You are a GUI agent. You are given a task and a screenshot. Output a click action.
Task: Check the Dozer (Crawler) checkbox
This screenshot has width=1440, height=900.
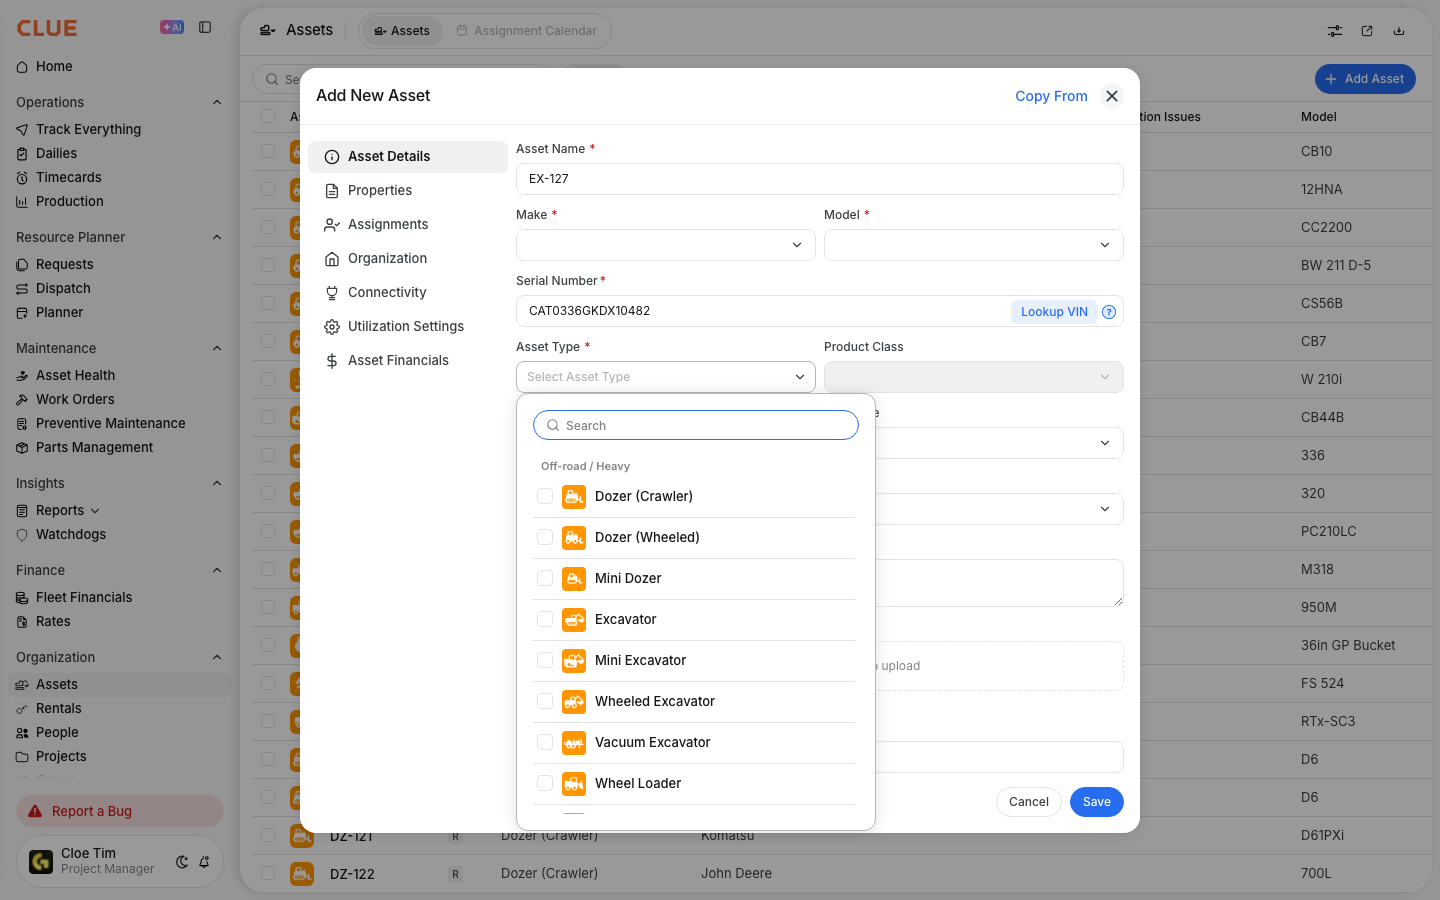pos(545,496)
